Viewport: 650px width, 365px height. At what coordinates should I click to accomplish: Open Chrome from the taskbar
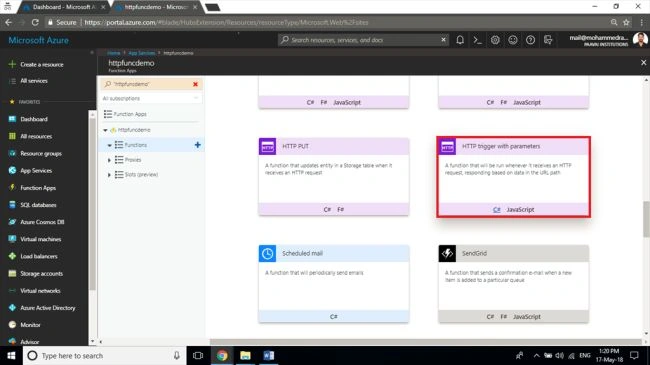222,355
